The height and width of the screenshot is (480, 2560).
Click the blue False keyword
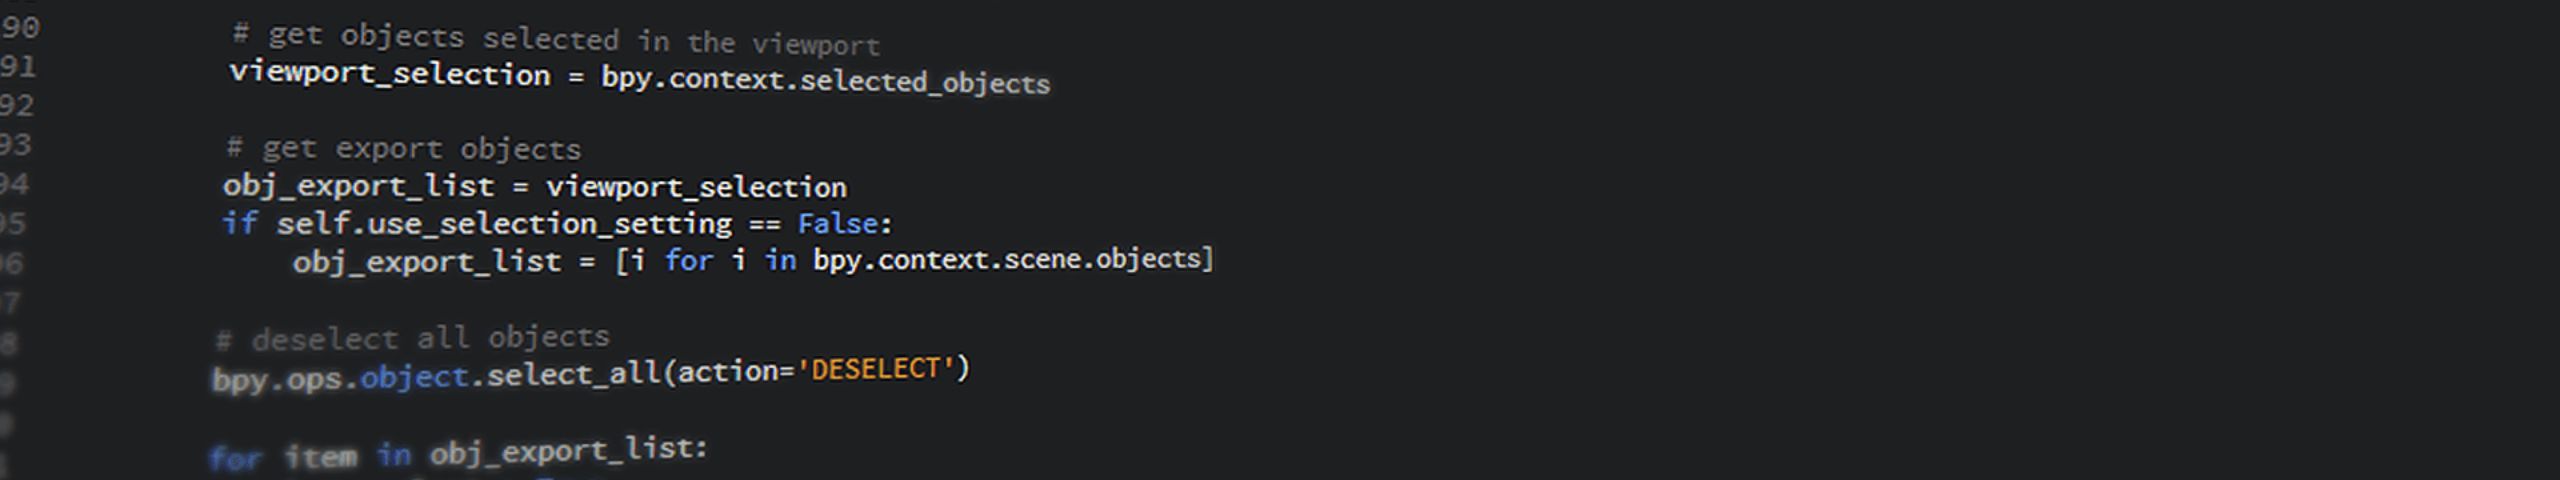click(838, 223)
